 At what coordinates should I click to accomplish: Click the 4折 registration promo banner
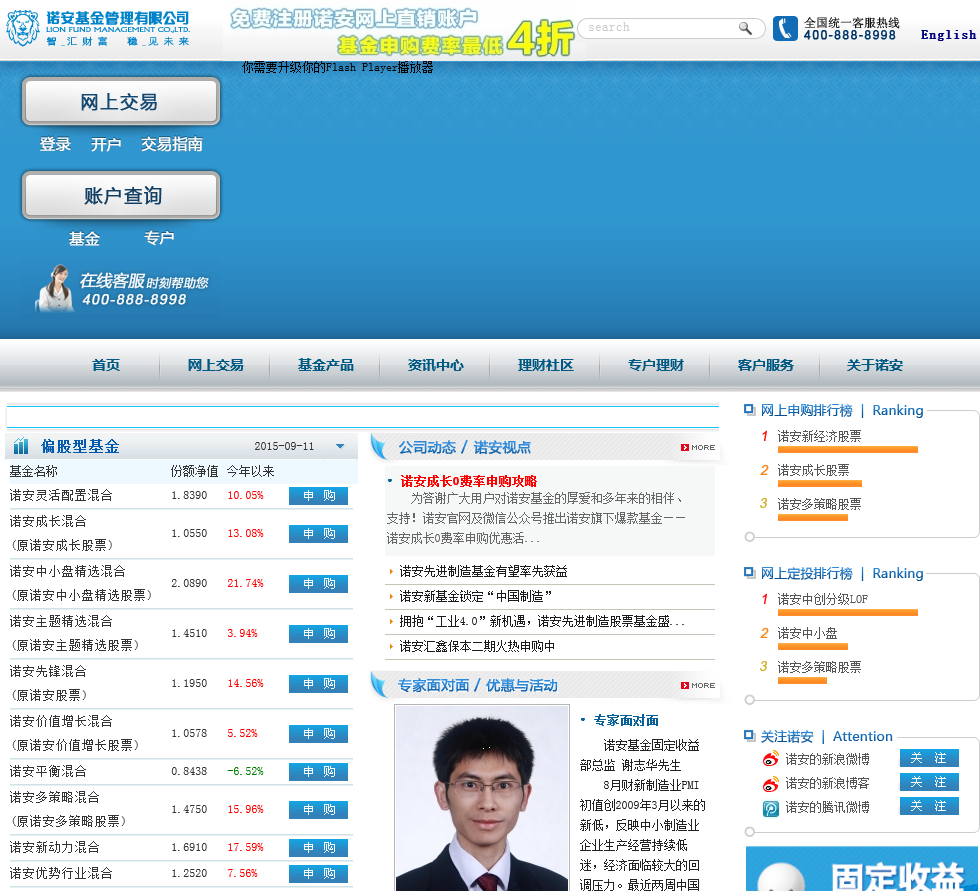[x=402, y=32]
